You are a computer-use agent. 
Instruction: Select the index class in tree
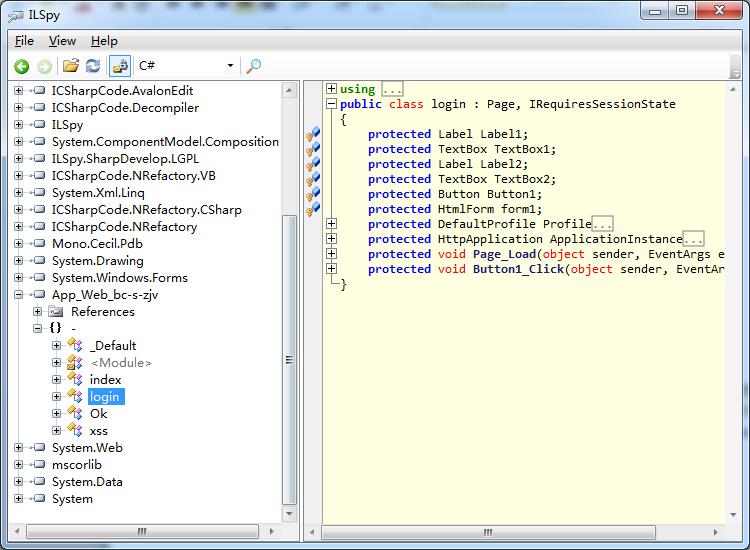[x=105, y=380]
